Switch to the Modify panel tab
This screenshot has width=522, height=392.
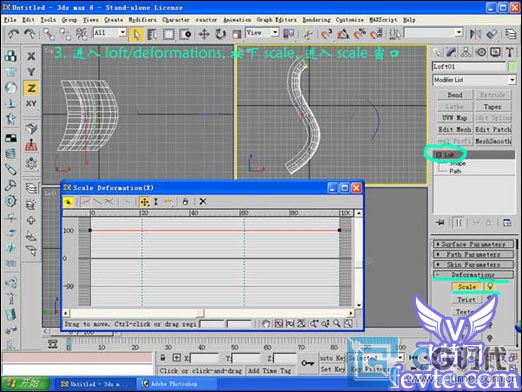[451, 52]
